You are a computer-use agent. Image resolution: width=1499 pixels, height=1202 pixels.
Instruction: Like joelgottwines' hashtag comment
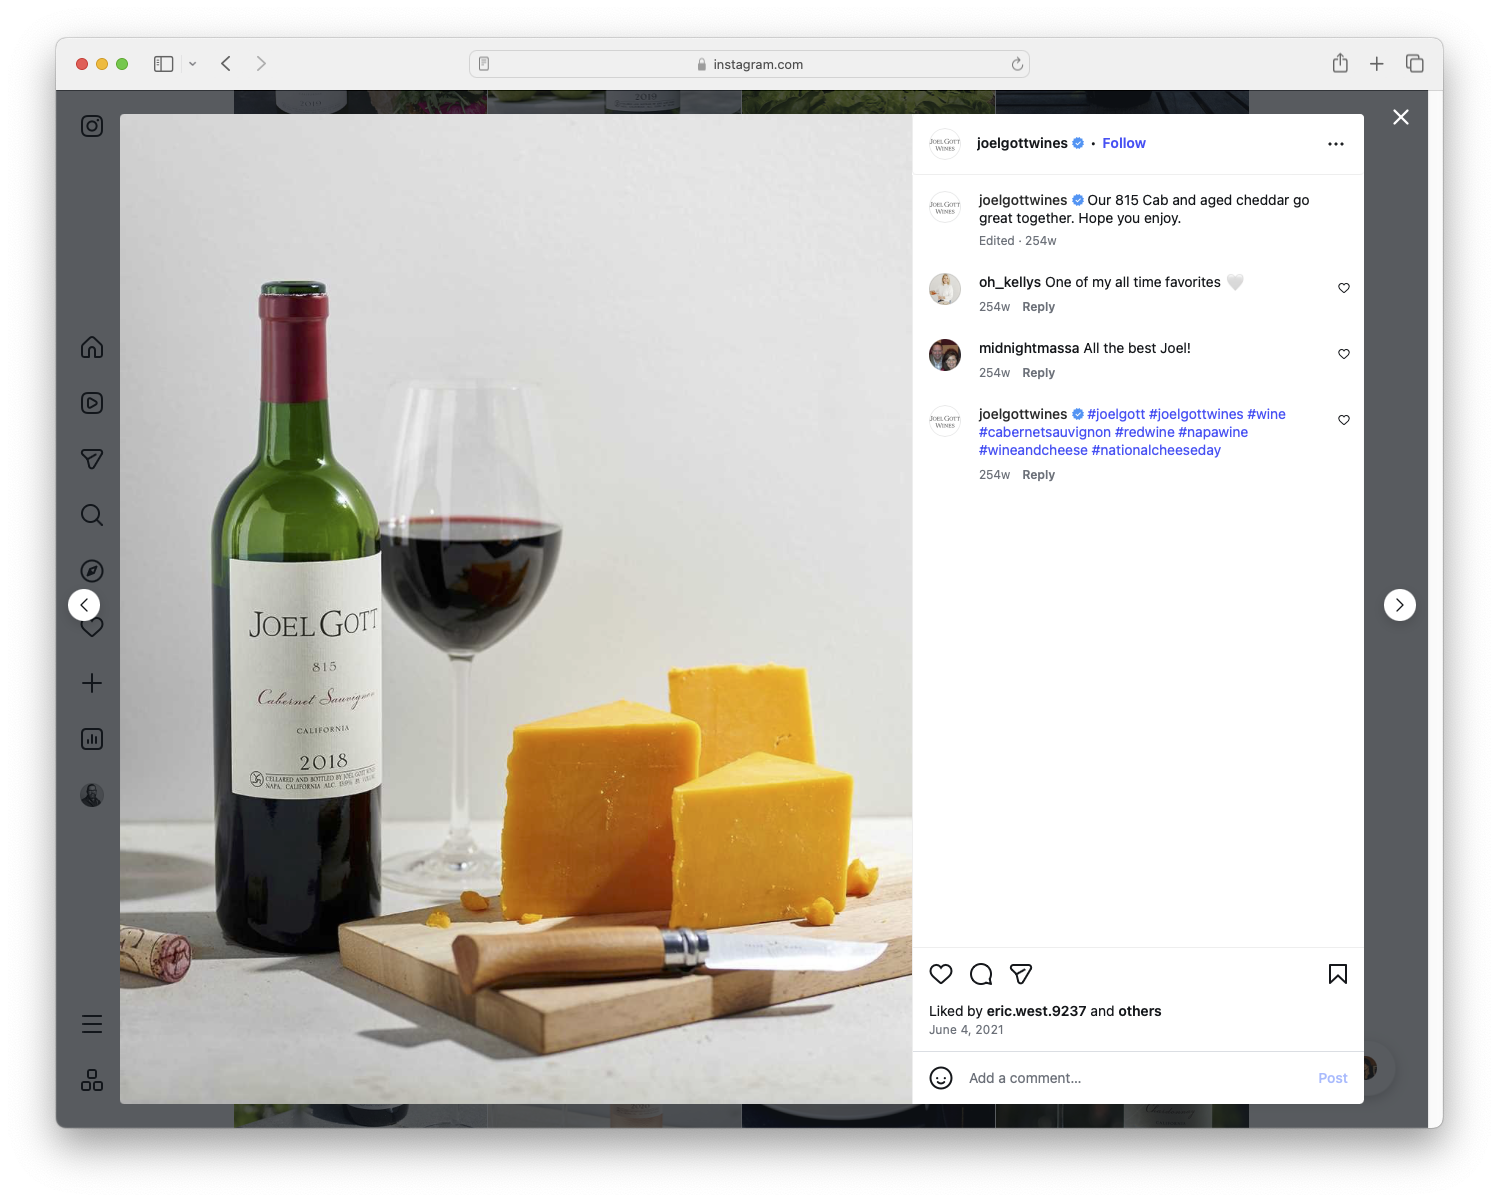(x=1344, y=420)
